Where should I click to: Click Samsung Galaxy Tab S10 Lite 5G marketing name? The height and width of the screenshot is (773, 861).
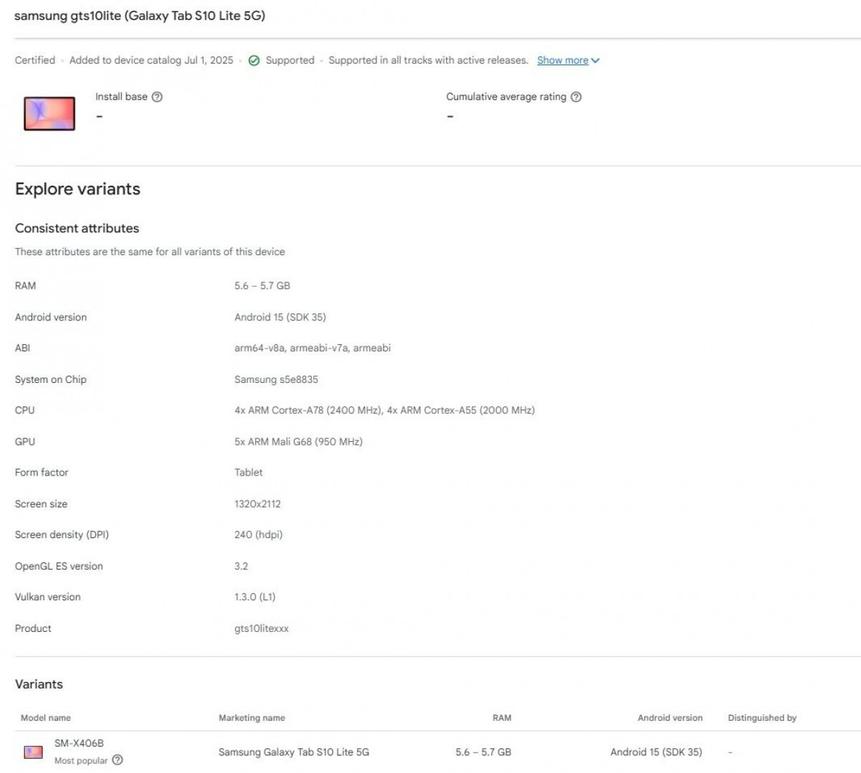pyautogui.click(x=294, y=752)
